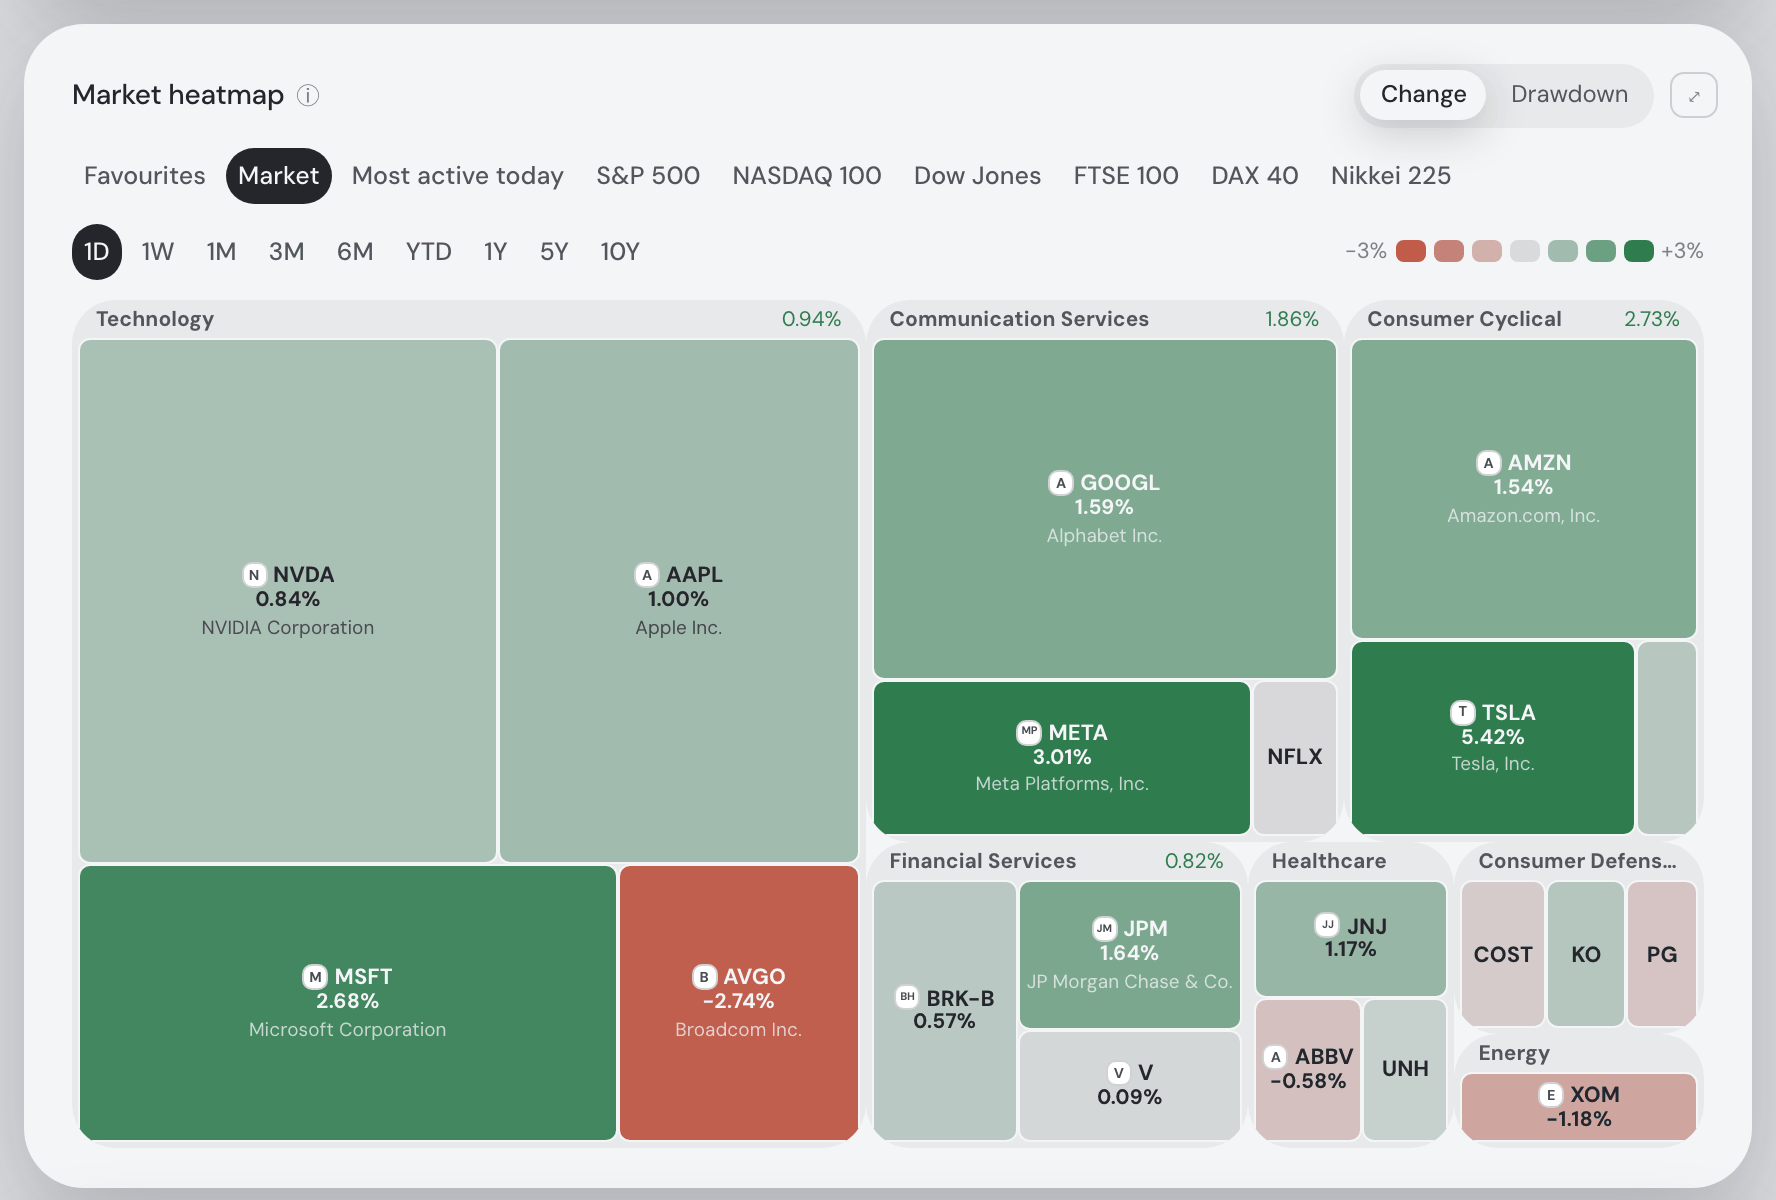Click the Visa V logo badge
Viewport: 1776px width, 1200px height.
click(x=1119, y=1073)
